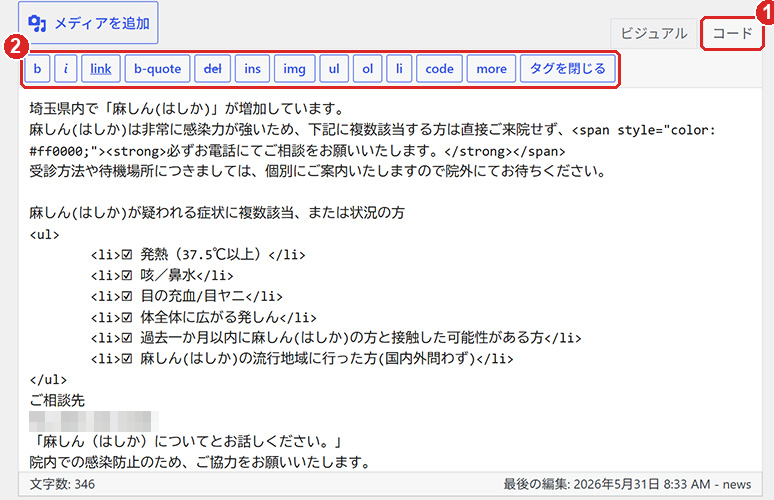This screenshot has width=774, height=500.
Task: Click the line 院内での感染防止のため、ご協力をお願いいたします。
Action: [200, 462]
